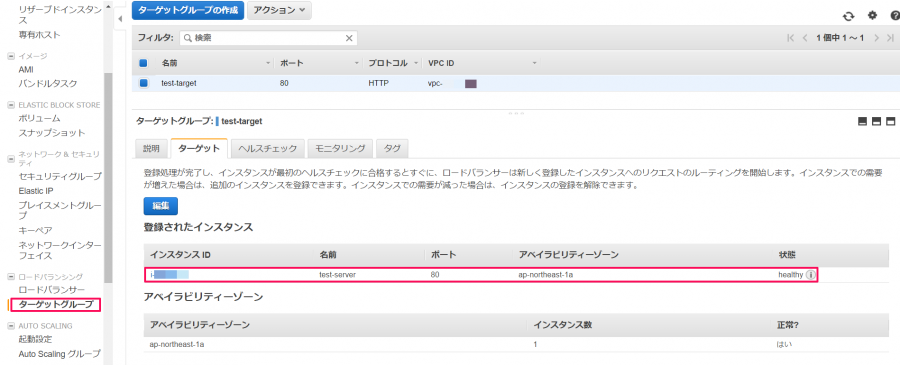
Task: Open the VPC ID column dropdown arrow
Action: pyautogui.click(x=534, y=63)
